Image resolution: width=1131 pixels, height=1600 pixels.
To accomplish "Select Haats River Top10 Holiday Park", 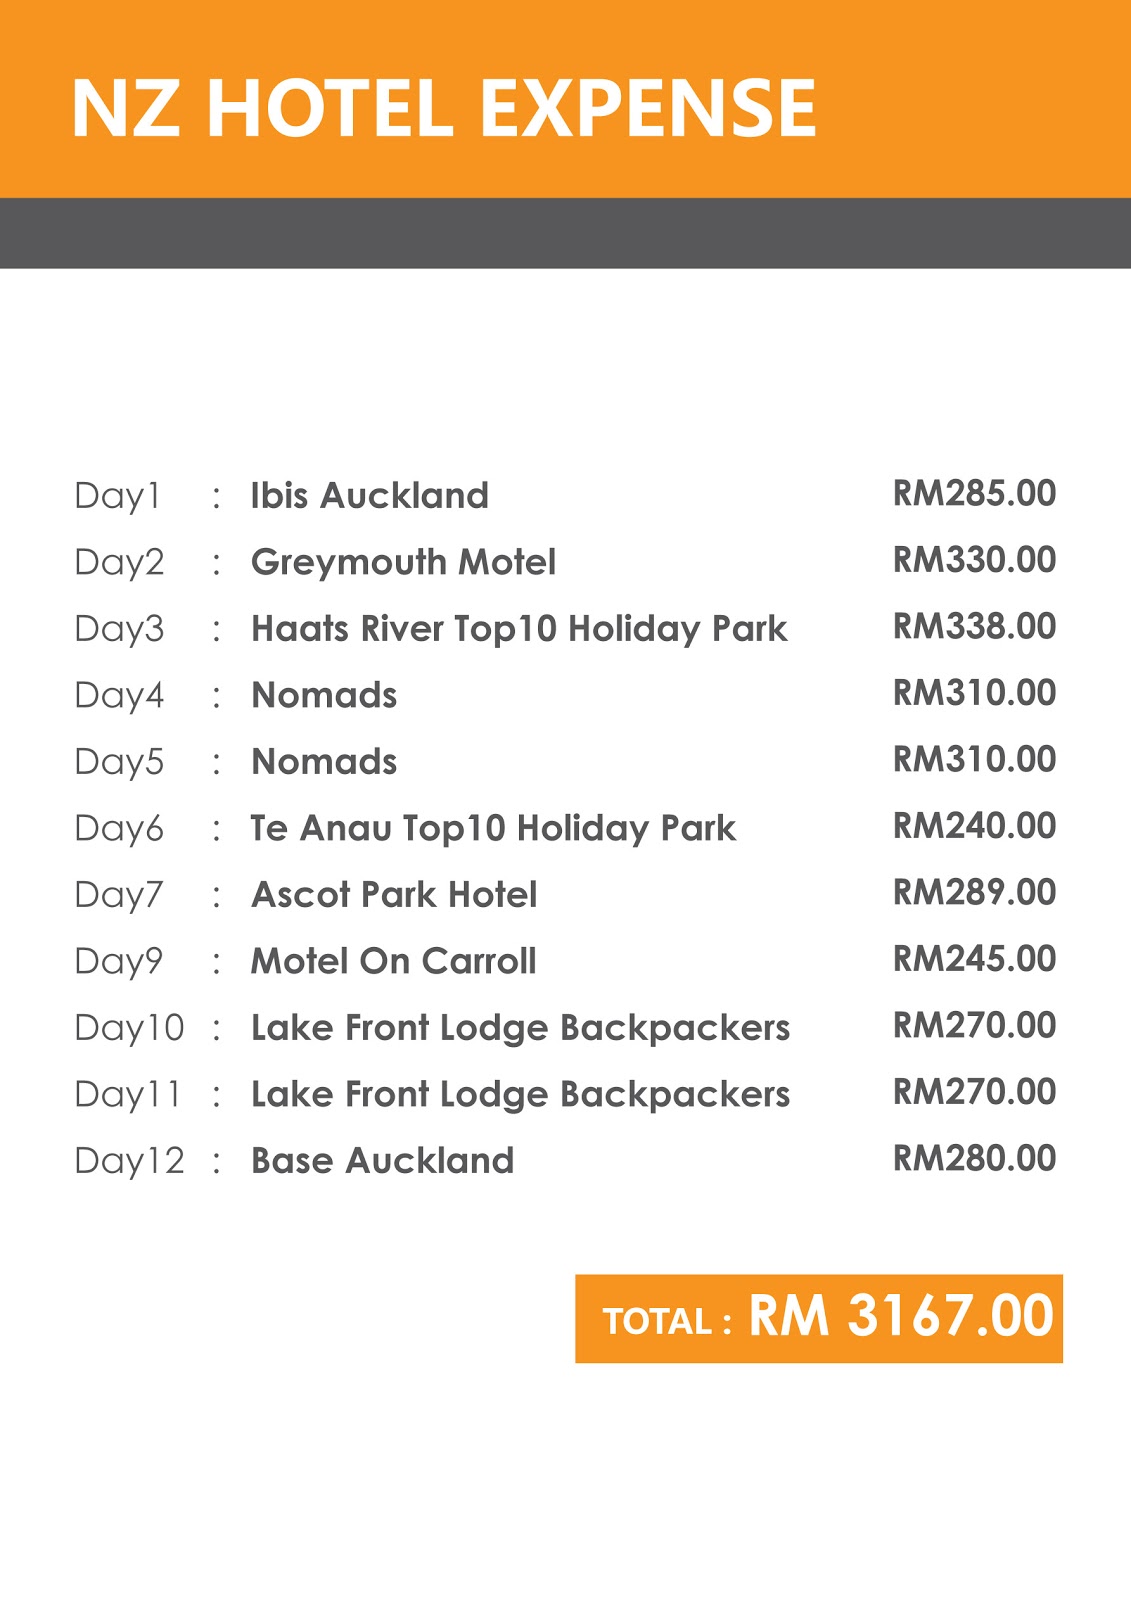I will pyautogui.click(x=519, y=629).
